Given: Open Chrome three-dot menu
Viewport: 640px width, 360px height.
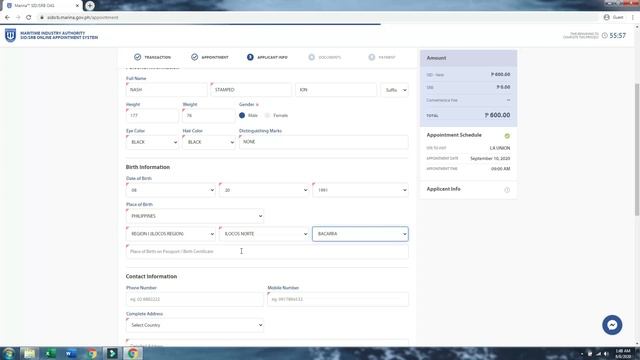Looking at the screenshot, I should 633,17.
